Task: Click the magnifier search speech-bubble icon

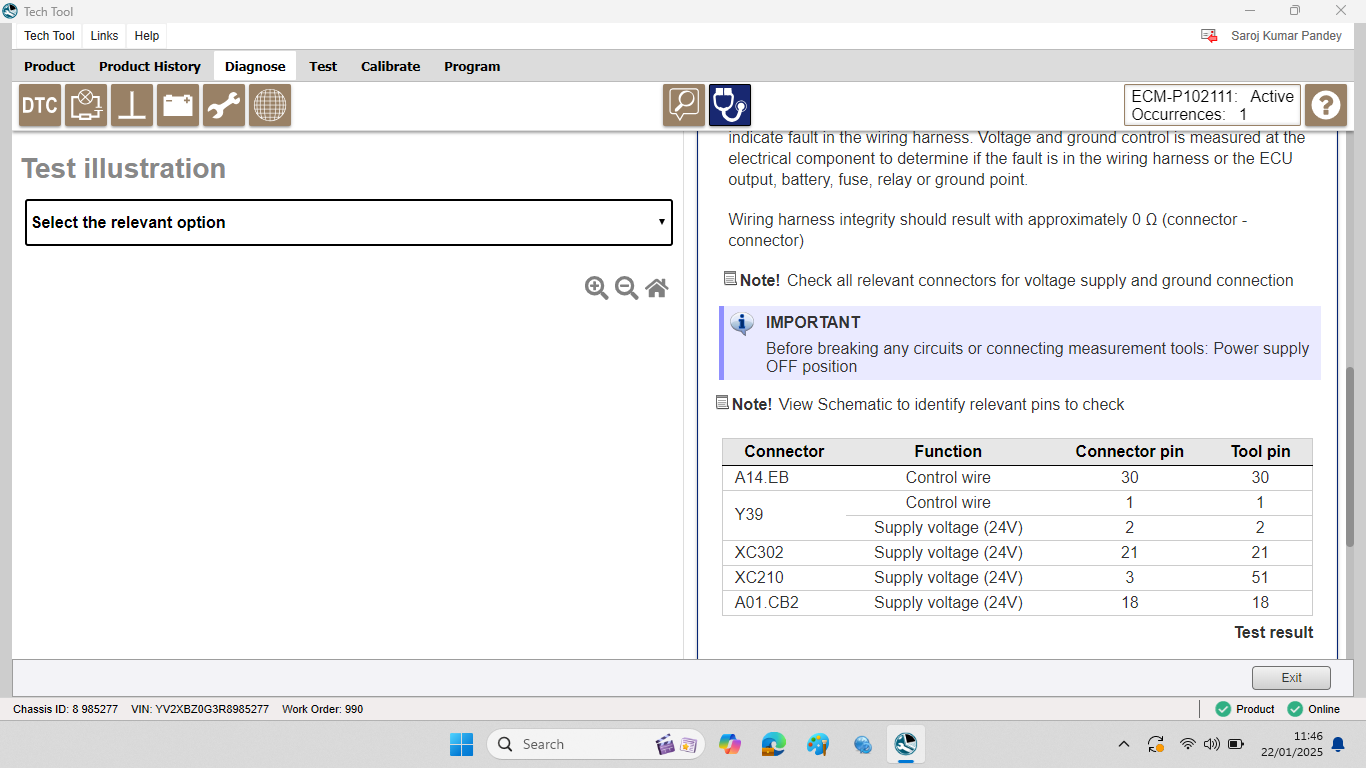Action: point(684,105)
